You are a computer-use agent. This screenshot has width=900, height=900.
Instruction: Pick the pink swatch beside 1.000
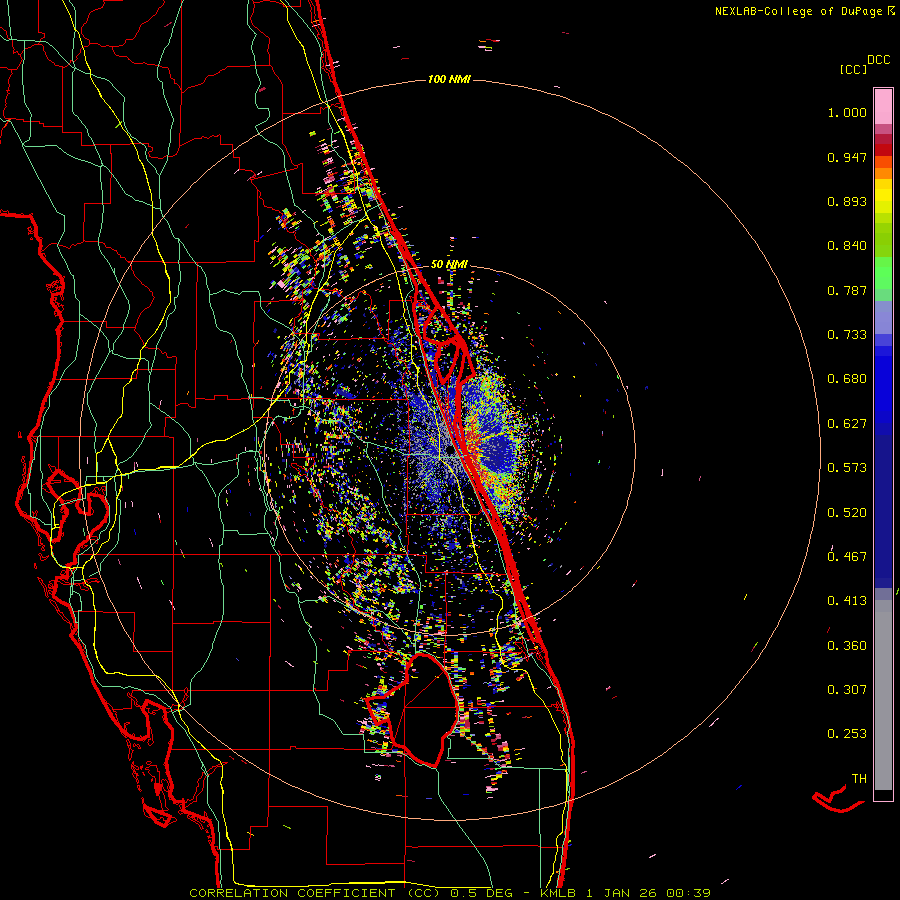883,107
